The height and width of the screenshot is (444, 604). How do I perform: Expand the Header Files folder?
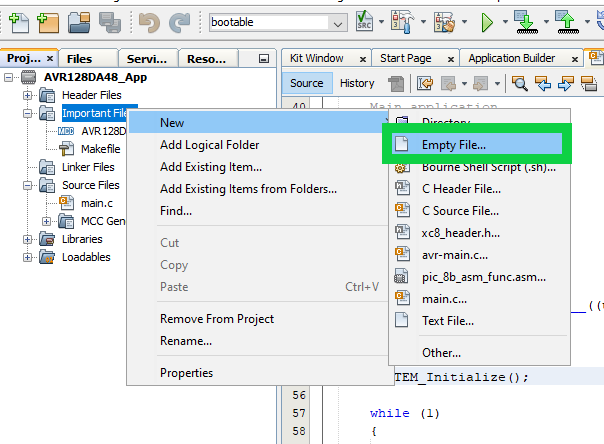coord(29,95)
